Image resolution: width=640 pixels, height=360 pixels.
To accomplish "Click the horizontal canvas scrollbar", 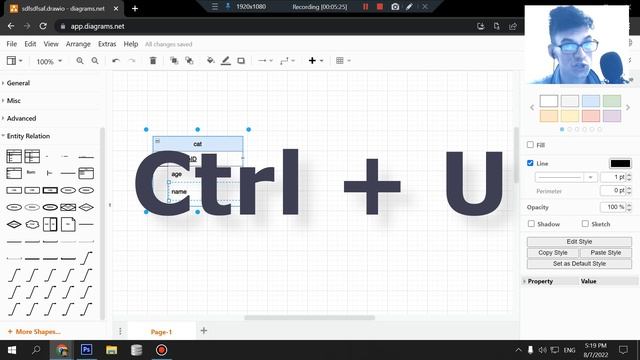I will [309, 318].
